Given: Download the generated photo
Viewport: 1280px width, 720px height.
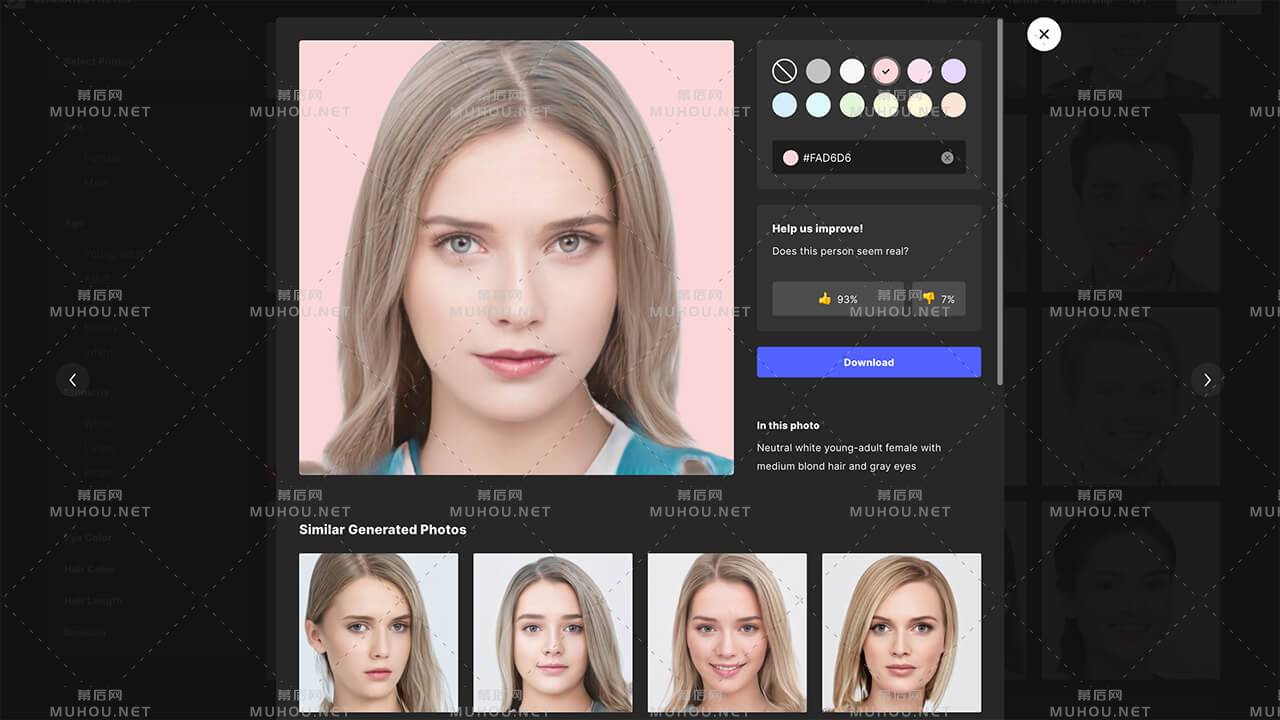Looking at the screenshot, I should pyautogui.click(x=868, y=362).
